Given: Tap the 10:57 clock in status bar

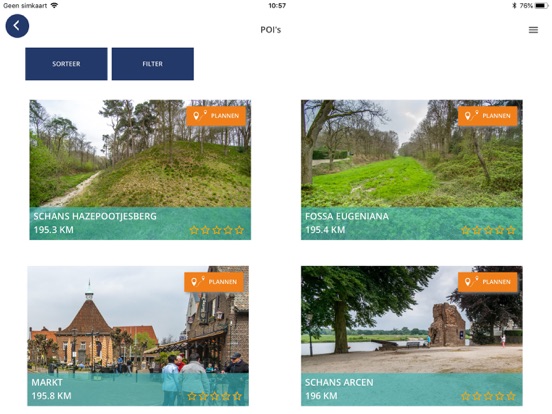Looking at the screenshot, I should tap(277, 6).
